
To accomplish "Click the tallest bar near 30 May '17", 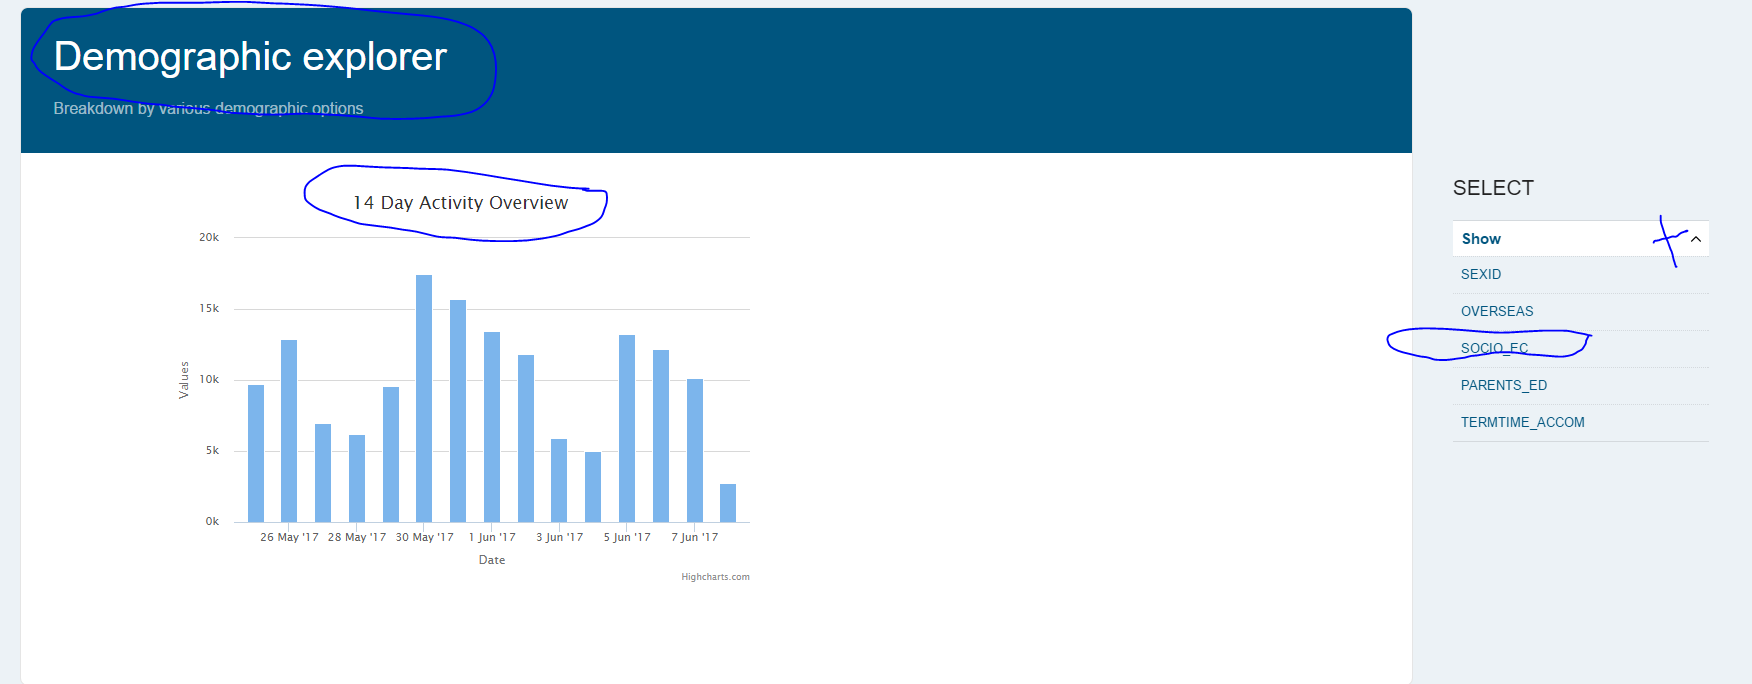I will (424, 398).
